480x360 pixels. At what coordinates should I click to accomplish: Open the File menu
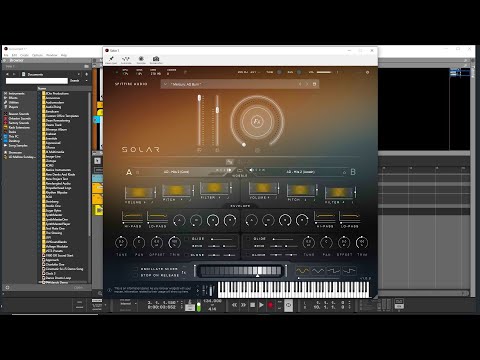[x=6, y=55]
